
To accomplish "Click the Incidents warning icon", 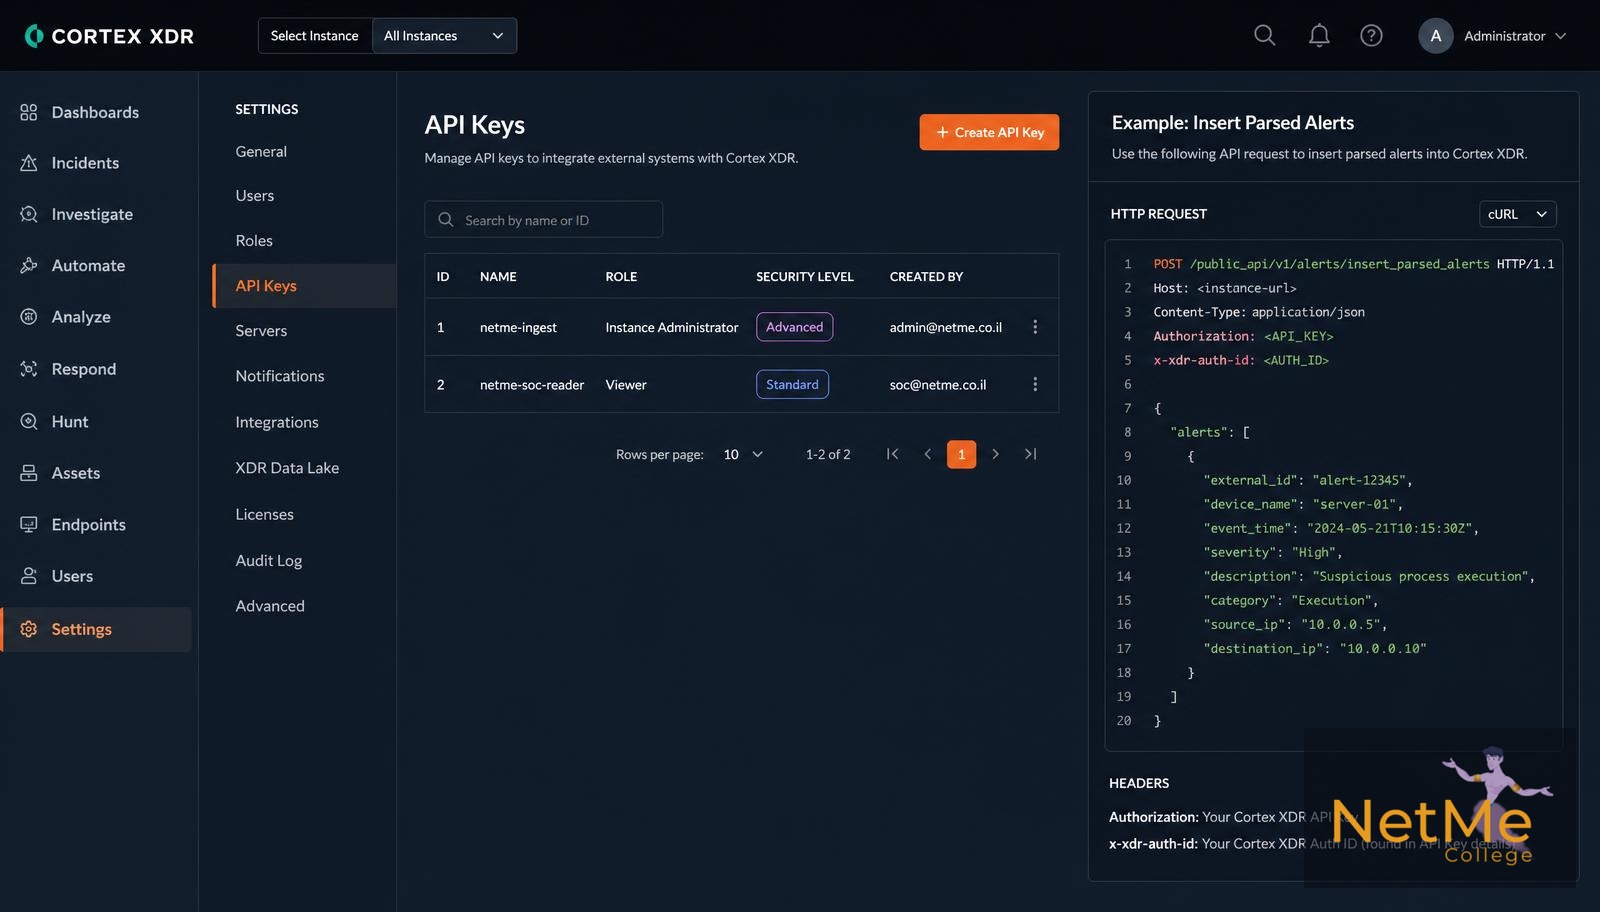I will pos(29,163).
